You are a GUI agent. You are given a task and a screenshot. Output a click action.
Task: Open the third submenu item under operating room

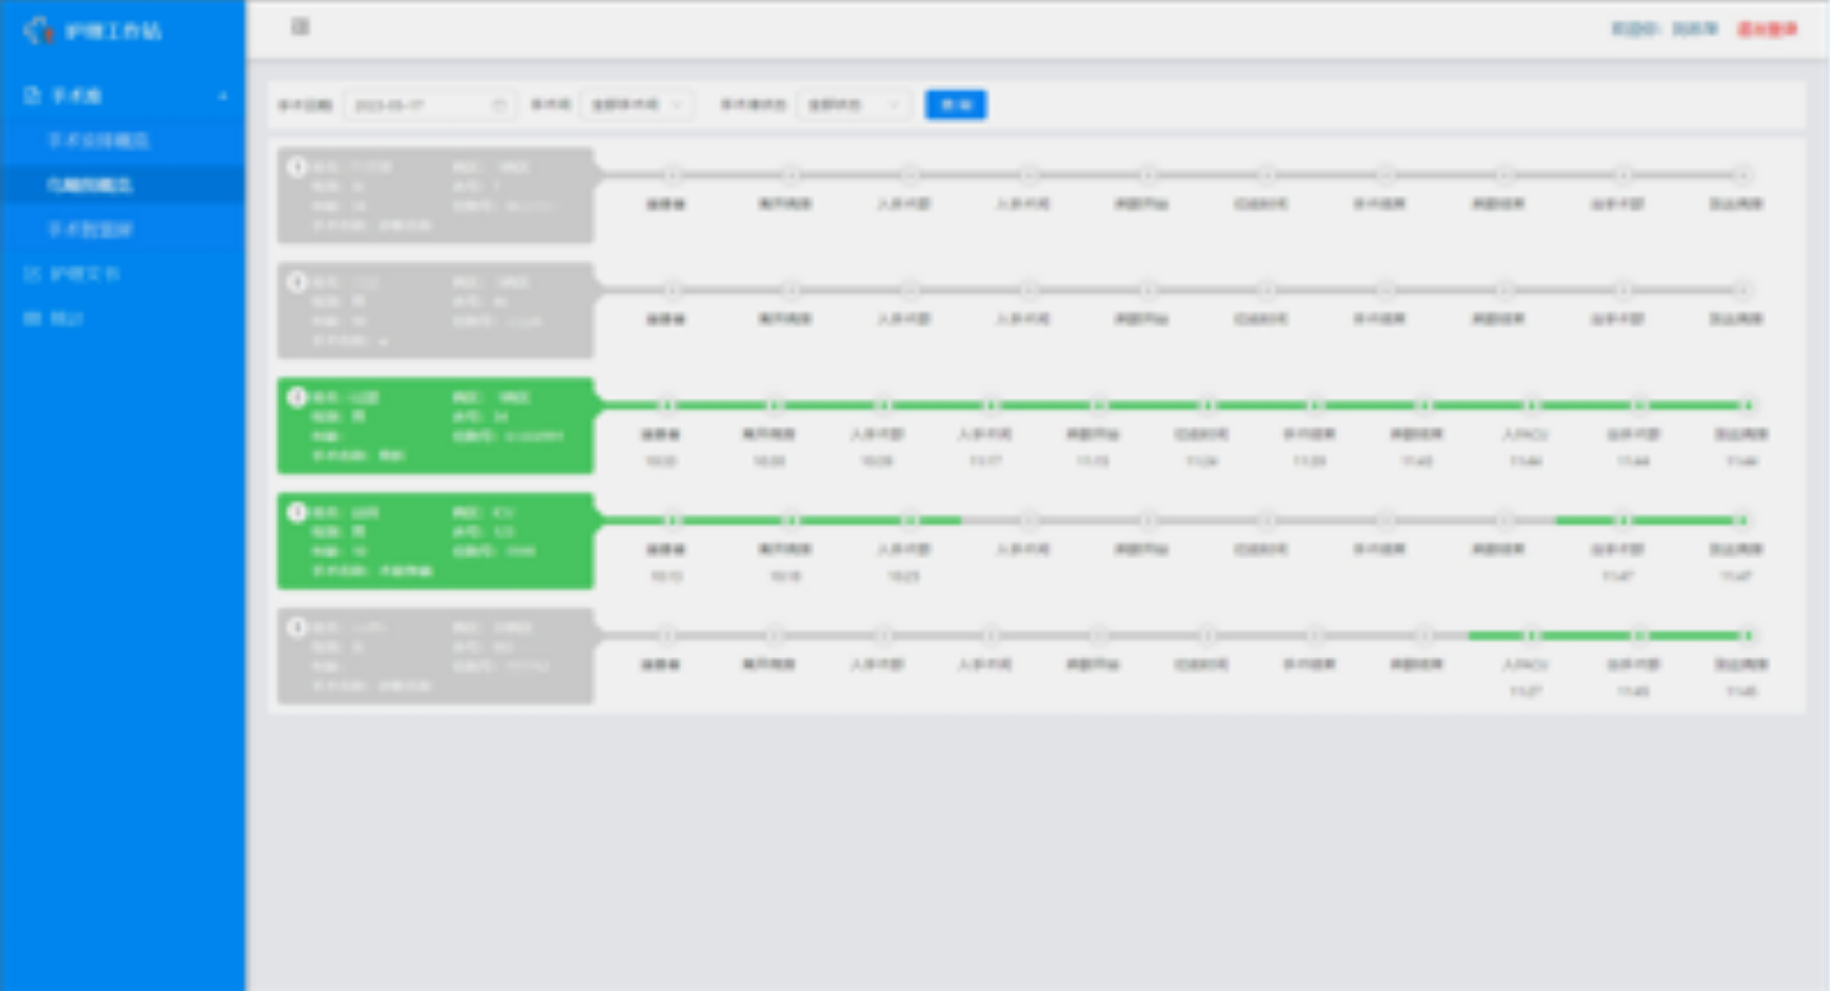pos(90,230)
